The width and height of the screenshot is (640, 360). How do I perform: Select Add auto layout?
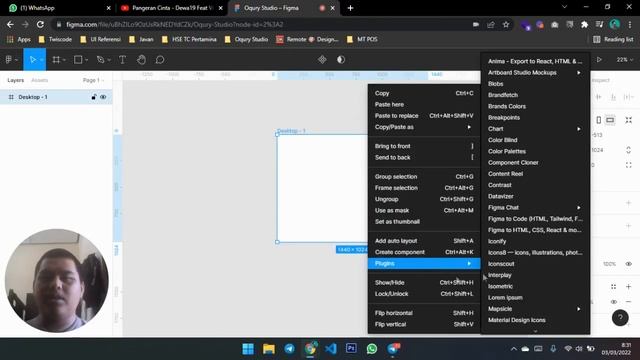[x=423, y=241]
